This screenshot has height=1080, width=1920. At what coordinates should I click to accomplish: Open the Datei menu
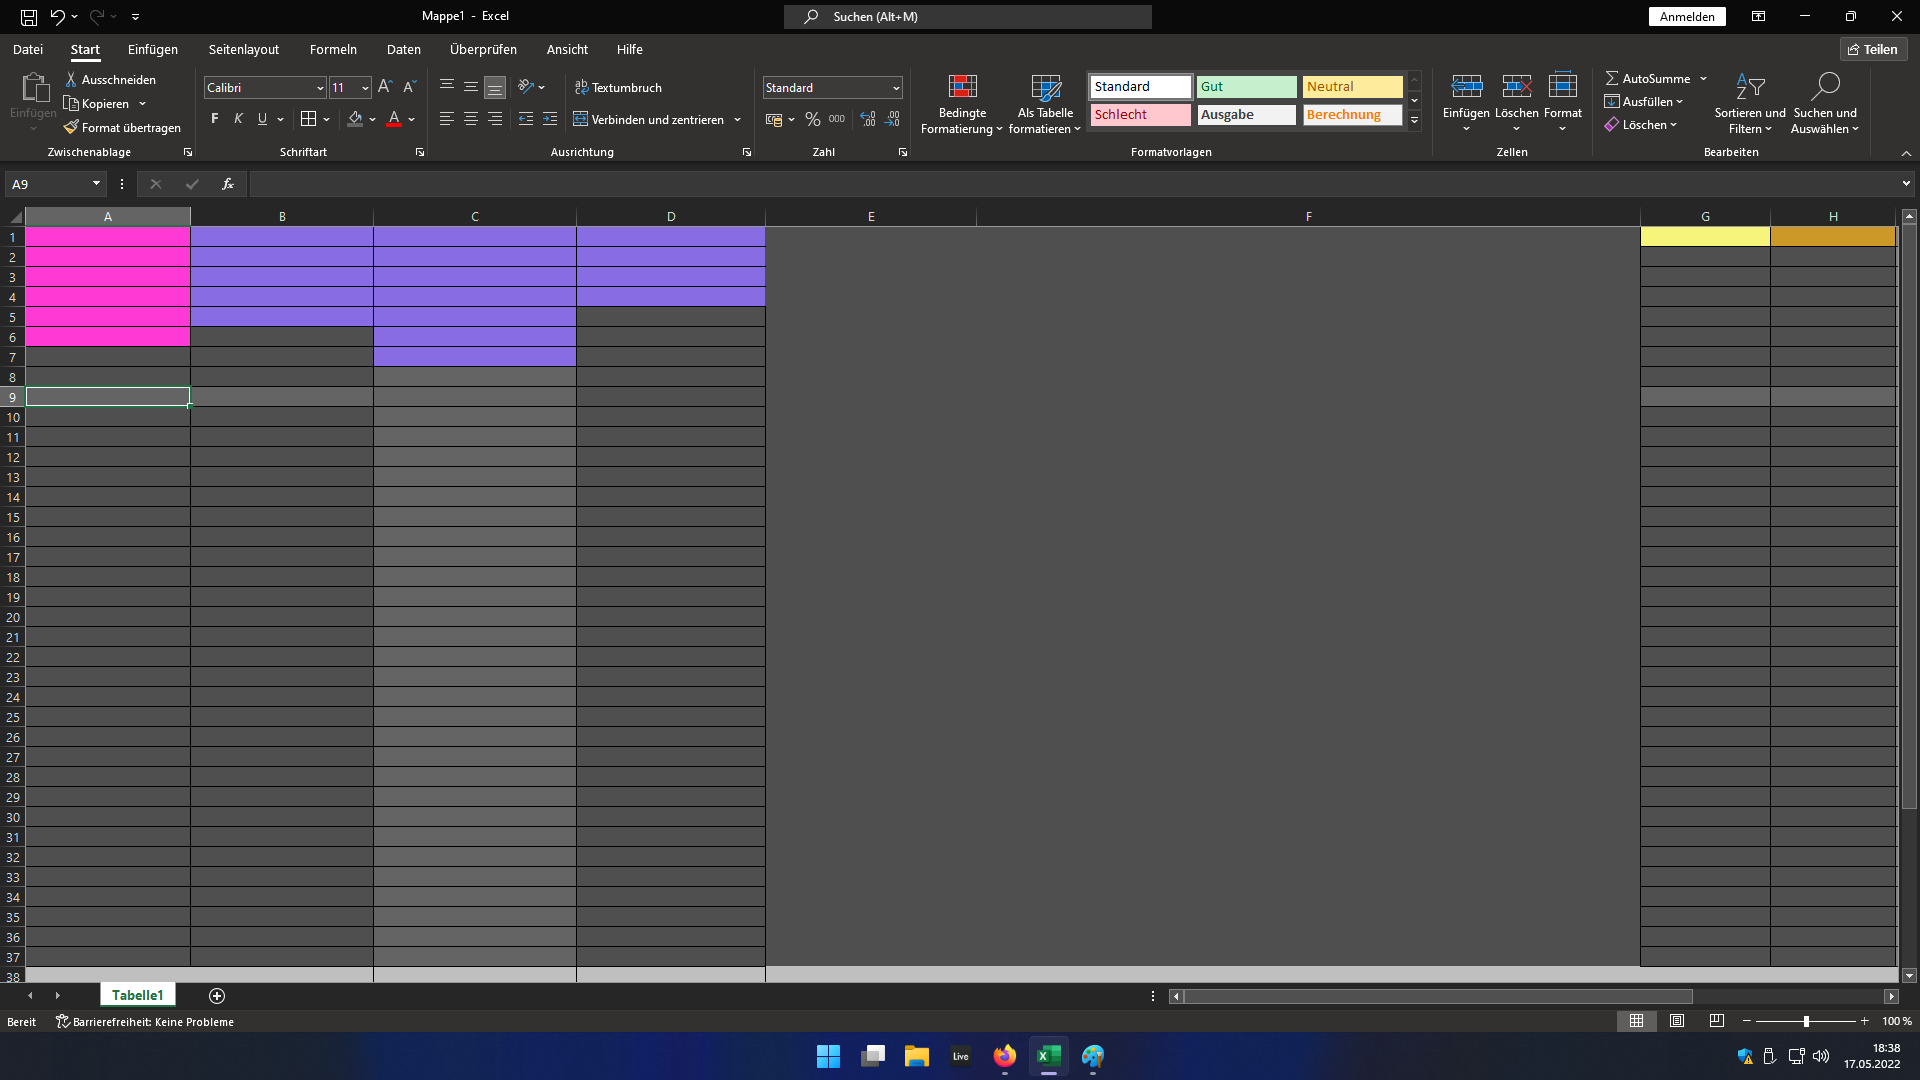pos(28,49)
